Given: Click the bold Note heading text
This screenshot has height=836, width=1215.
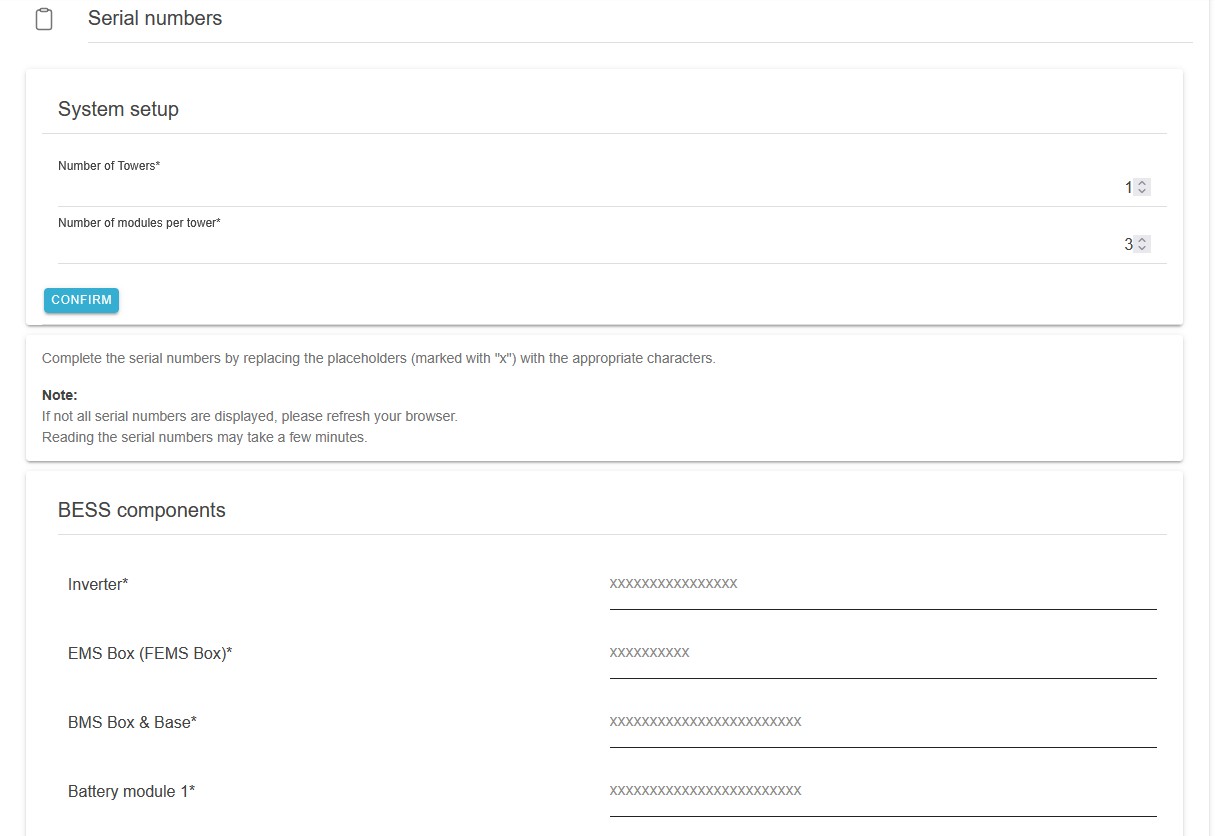Looking at the screenshot, I should 60,395.
